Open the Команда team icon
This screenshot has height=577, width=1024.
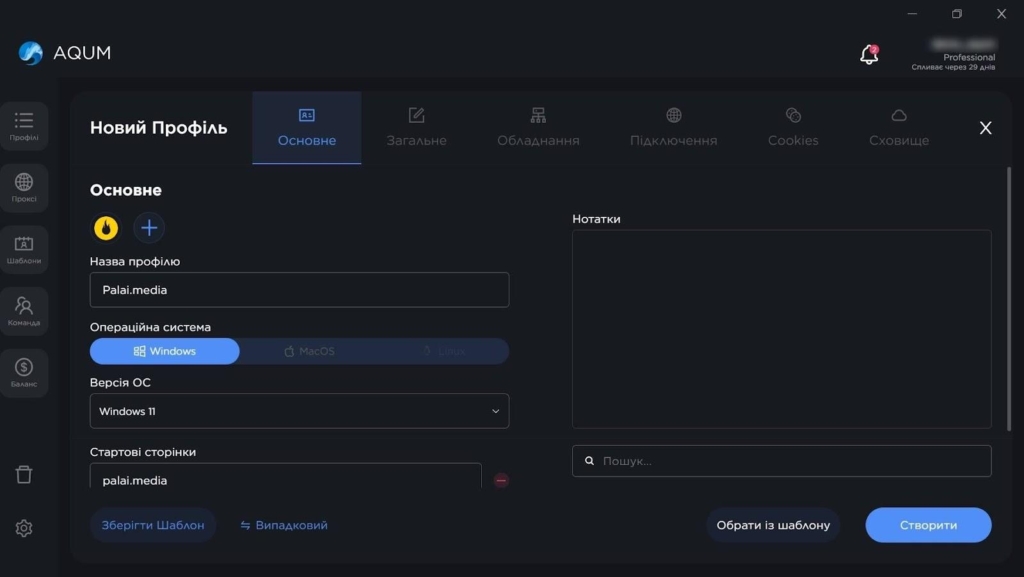click(24, 311)
